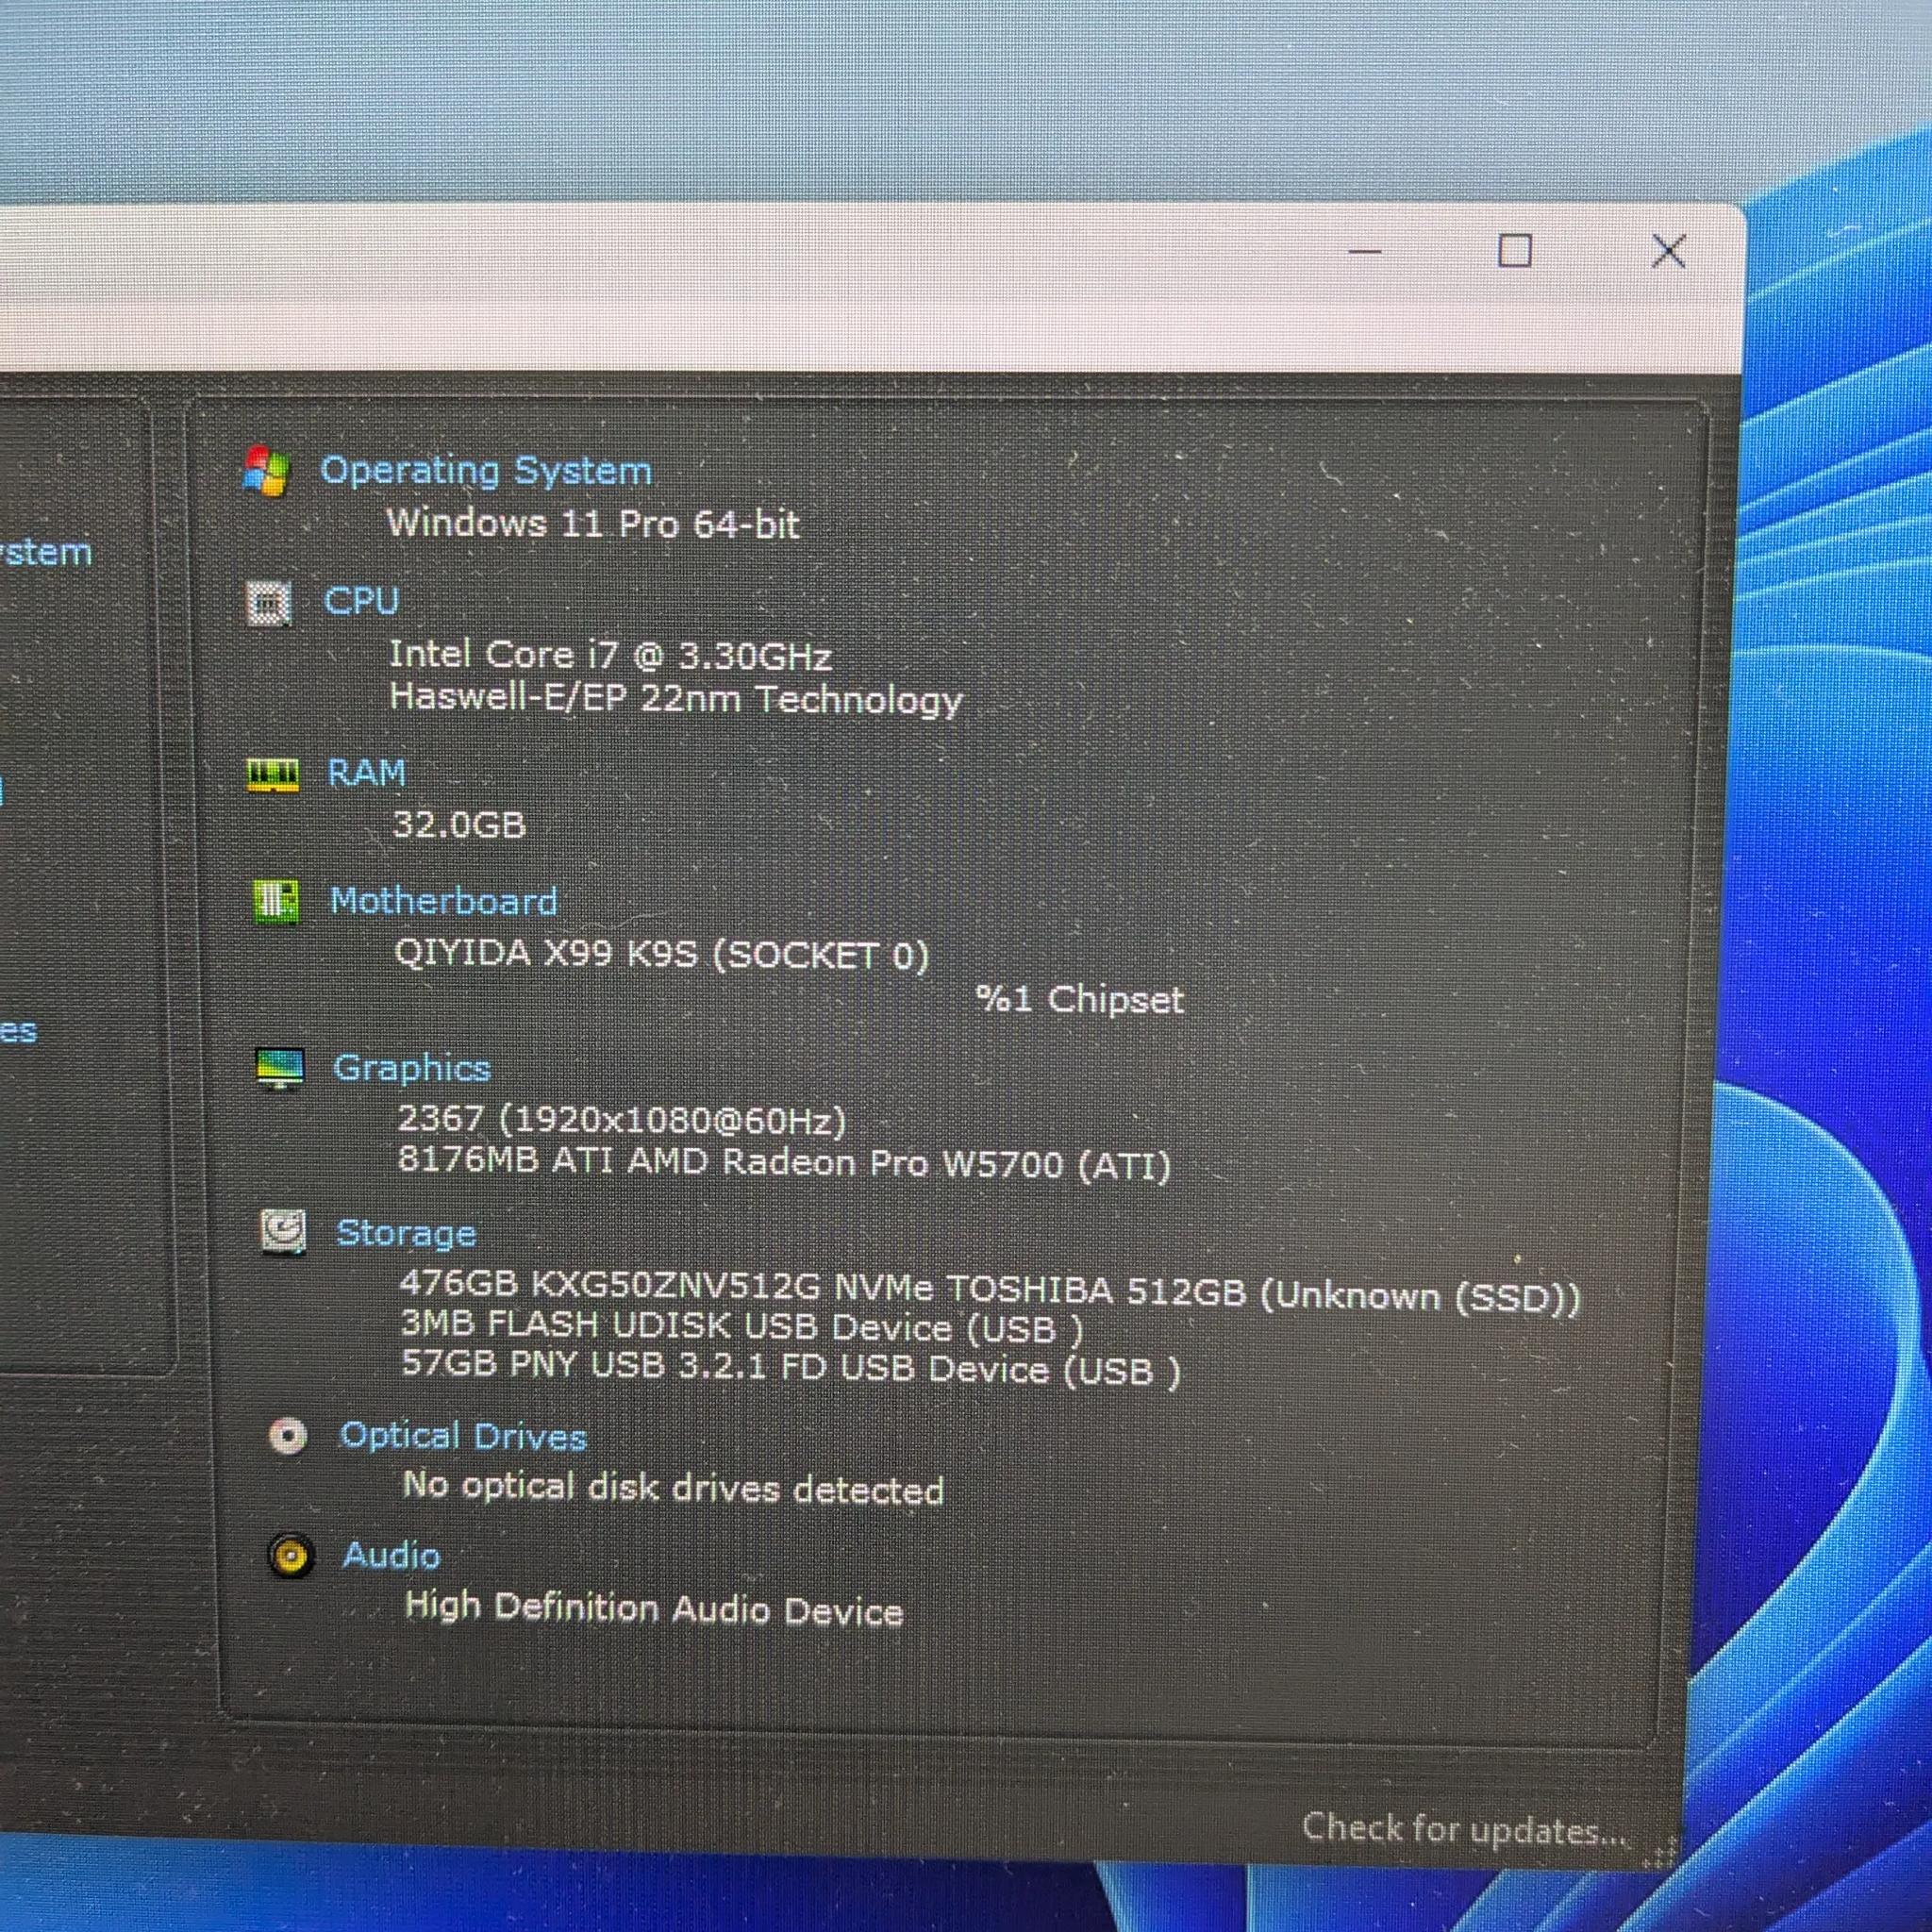Select QIYIDA X99 K9S motherboard text
Image resolution: width=1932 pixels, height=1932 pixels.
[661, 955]
